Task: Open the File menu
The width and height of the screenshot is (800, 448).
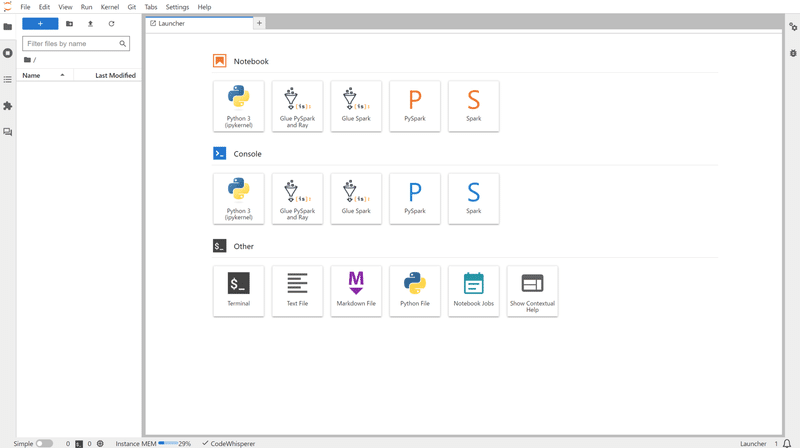Action: click(x=25, y=7)
